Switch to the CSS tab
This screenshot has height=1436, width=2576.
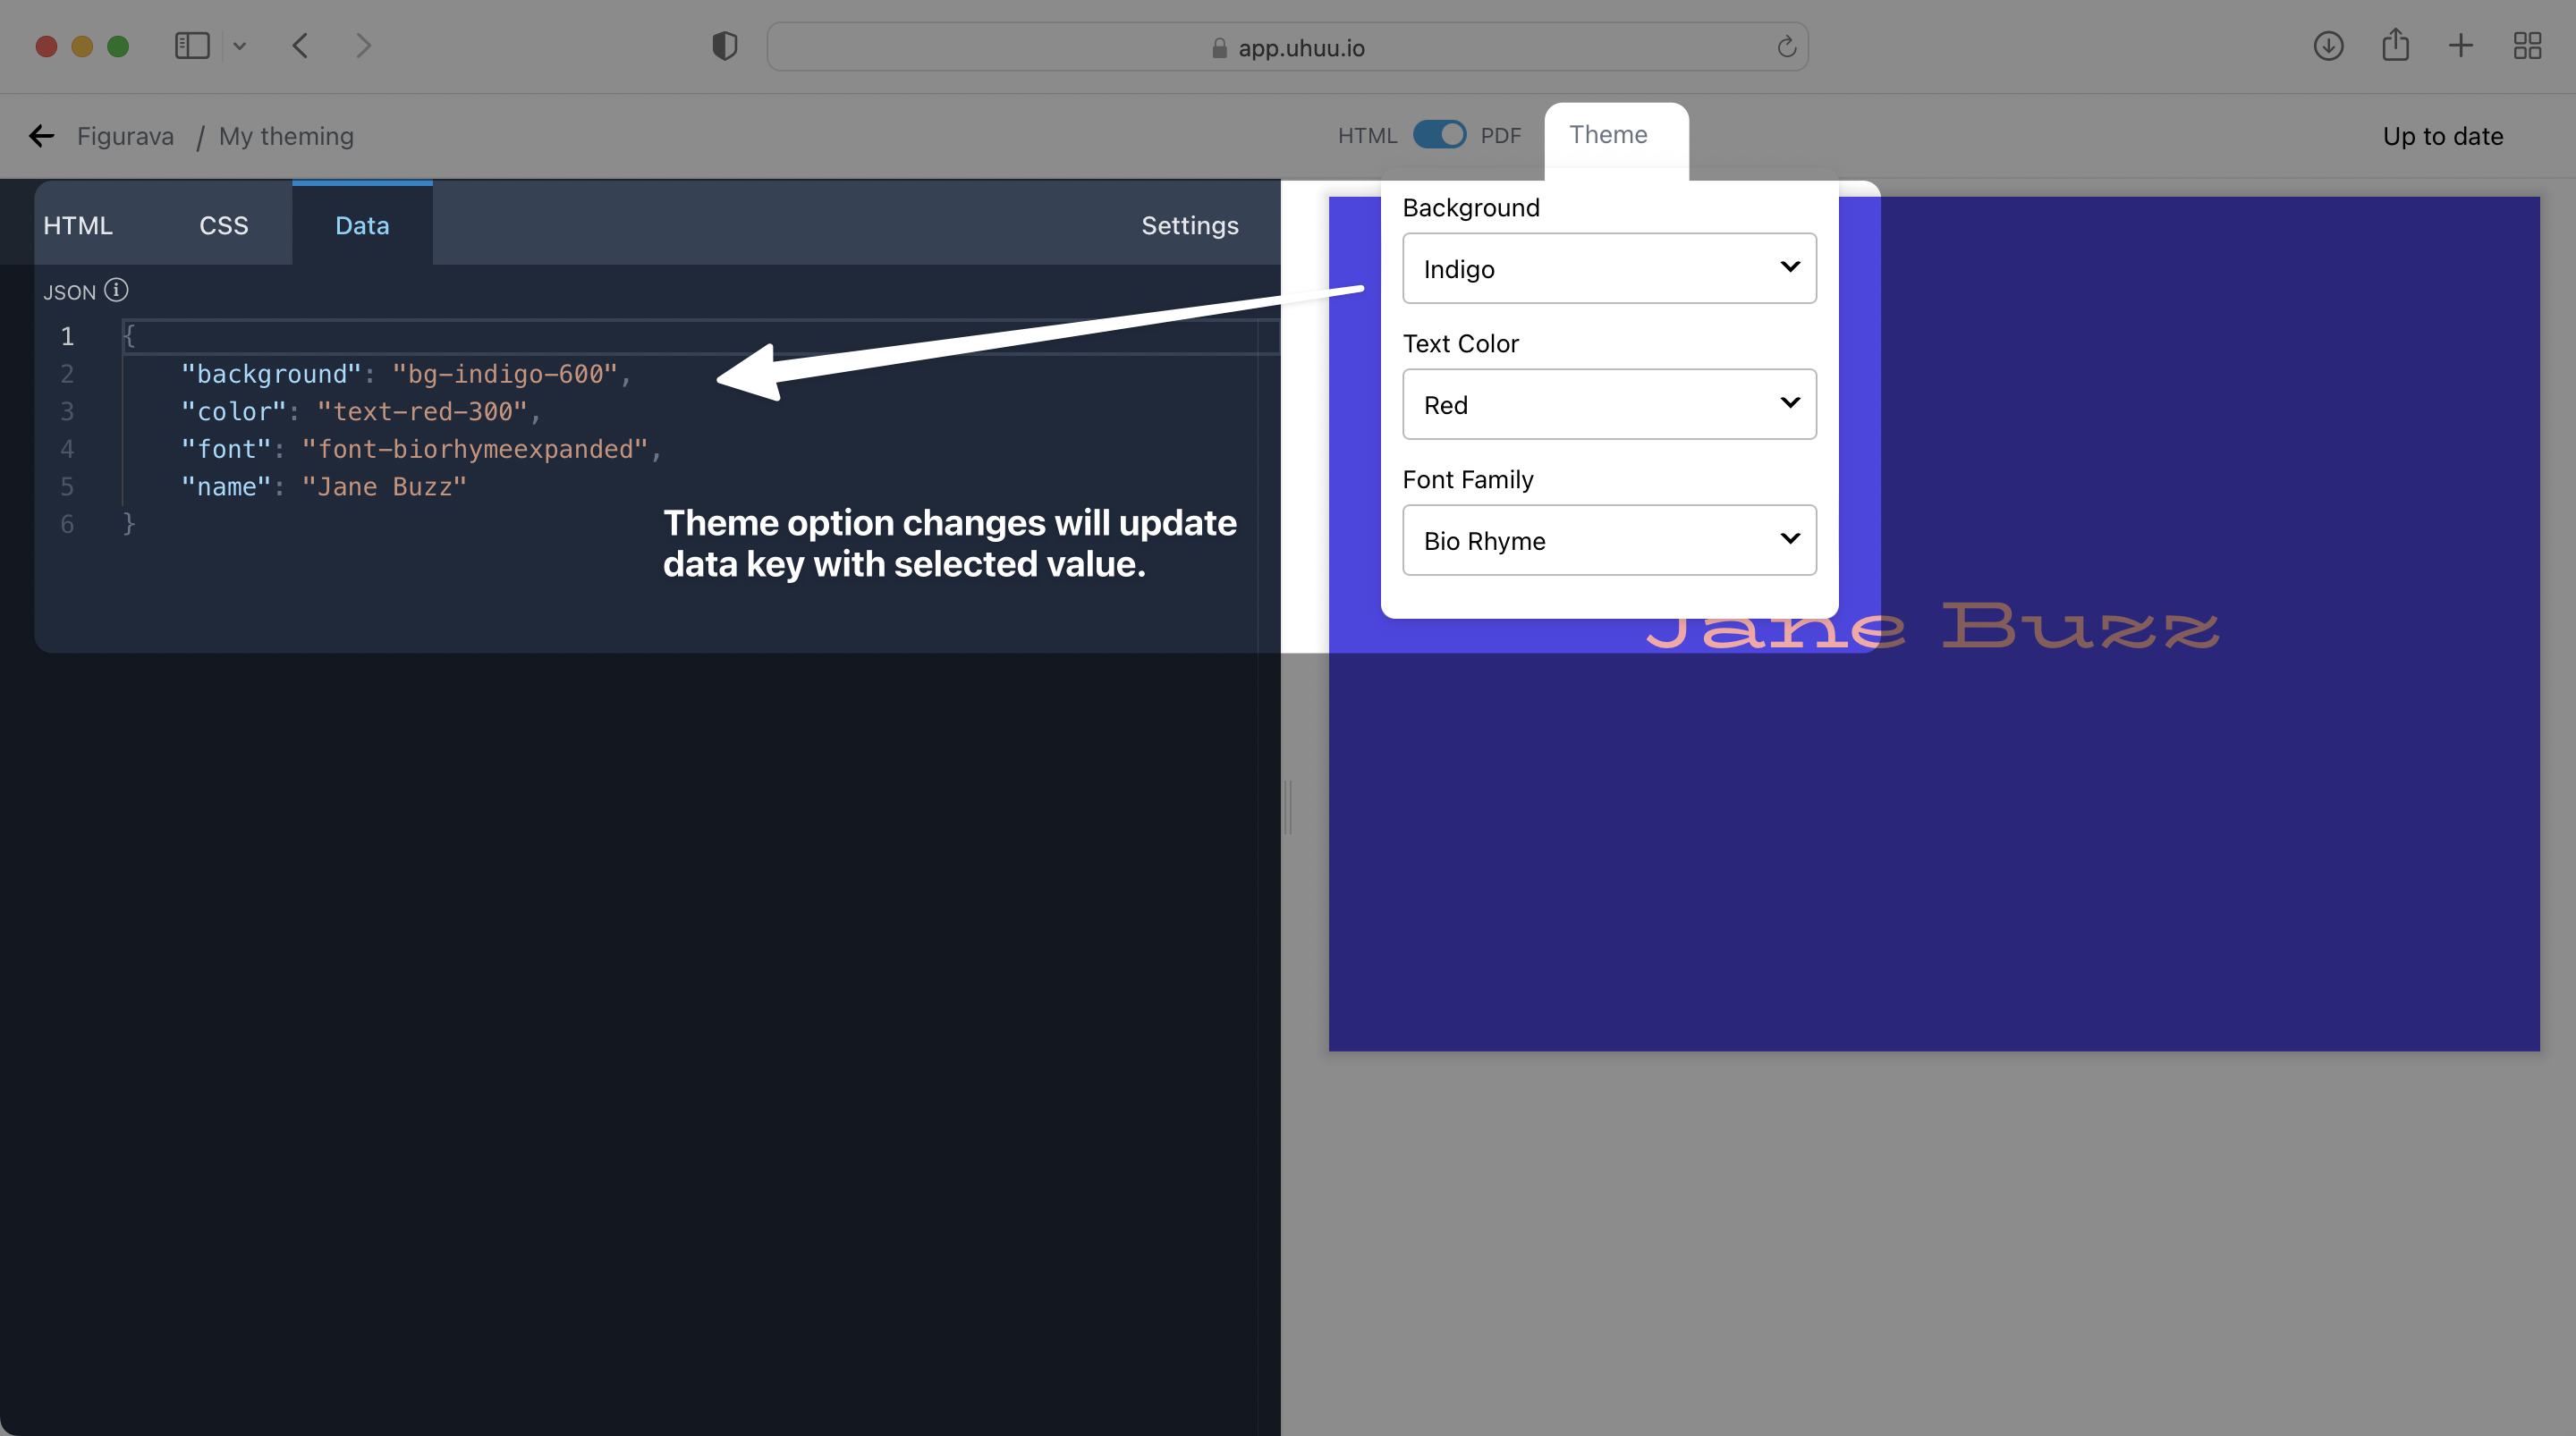223,224
